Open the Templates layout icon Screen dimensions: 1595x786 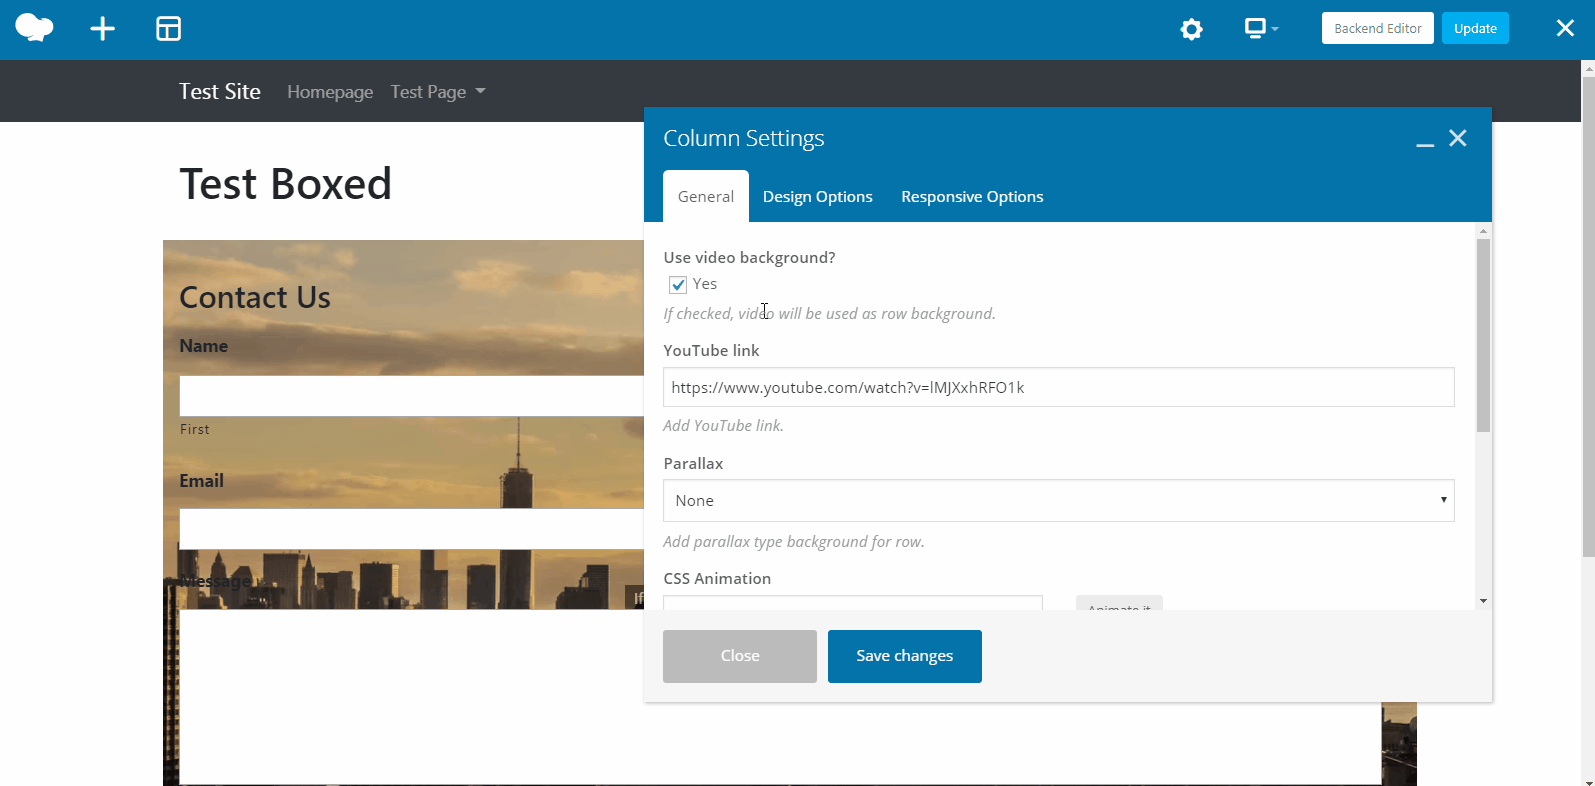[x=169, y=29]
